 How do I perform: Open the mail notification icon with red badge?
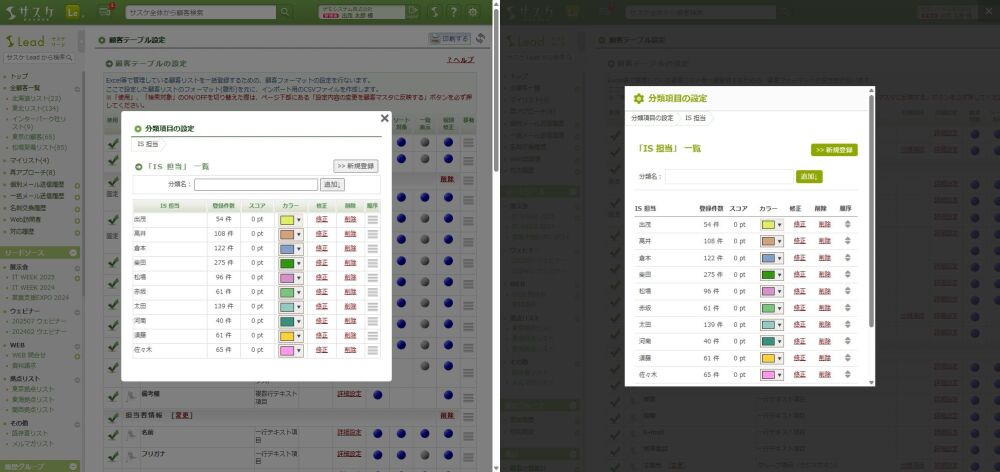tap(105, 12)
